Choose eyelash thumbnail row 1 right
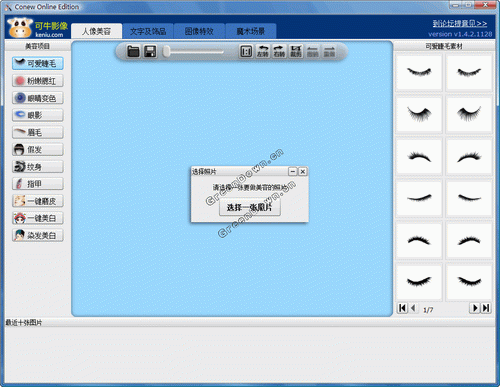 click(x=469, y=72)
